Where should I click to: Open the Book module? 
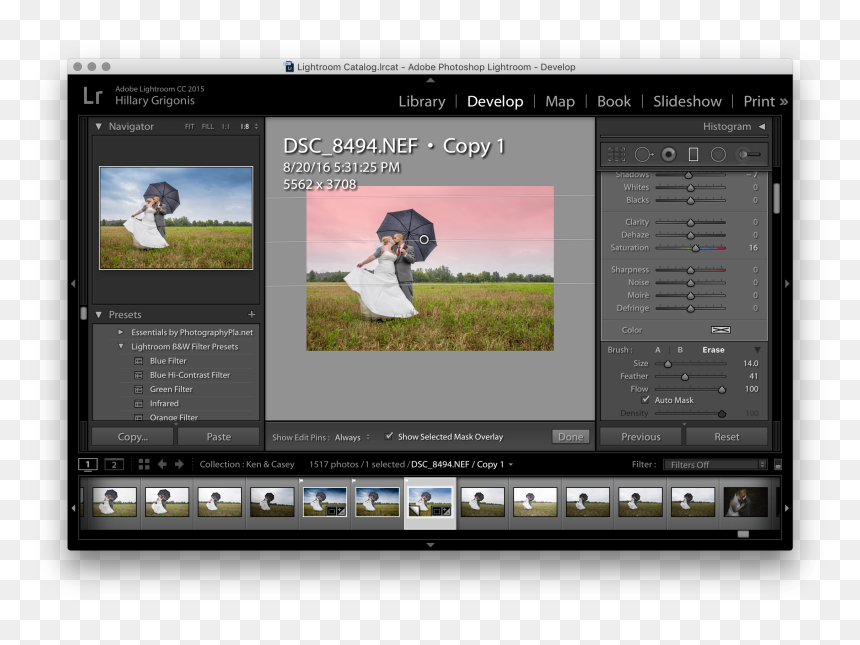614,101
